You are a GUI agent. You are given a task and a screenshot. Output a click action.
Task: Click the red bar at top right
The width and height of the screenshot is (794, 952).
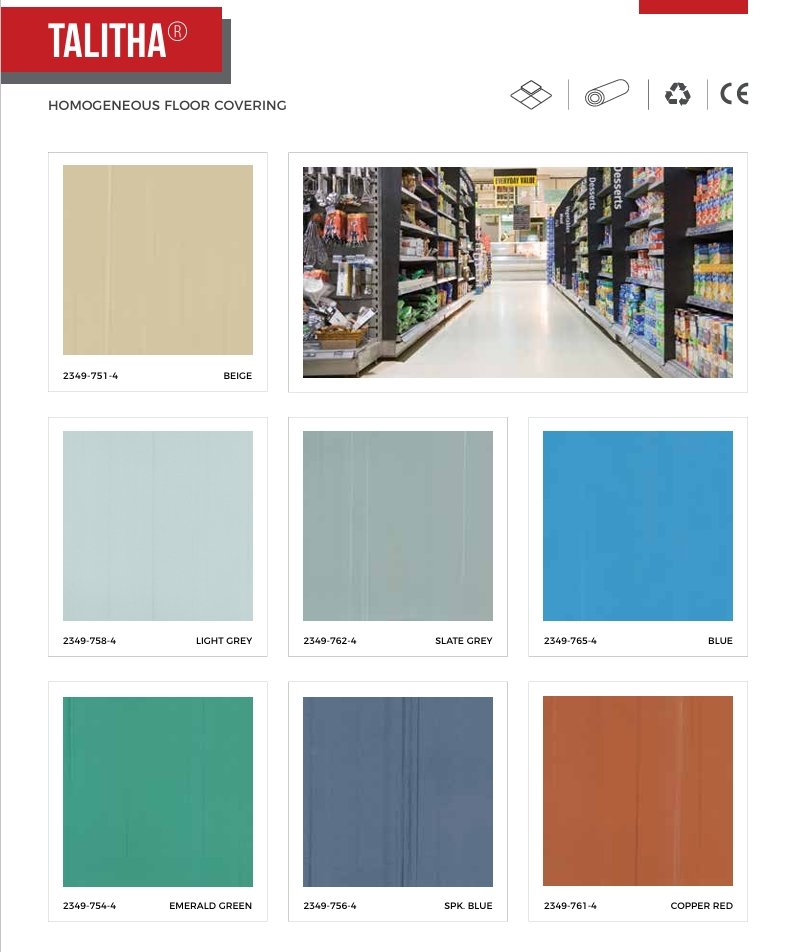693,7
